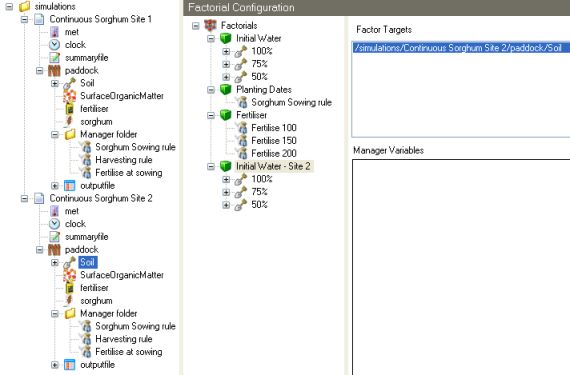The width and height of the screenshot is (570, 375).
Task: Click the clock icon under Sorghum Site 2
Action: [55, 224]
